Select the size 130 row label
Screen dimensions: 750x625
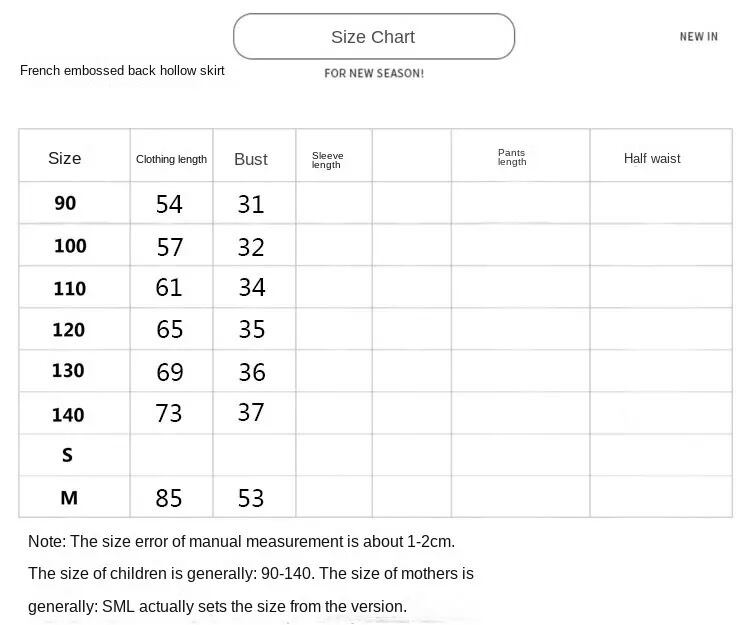(x=68, y=371)
